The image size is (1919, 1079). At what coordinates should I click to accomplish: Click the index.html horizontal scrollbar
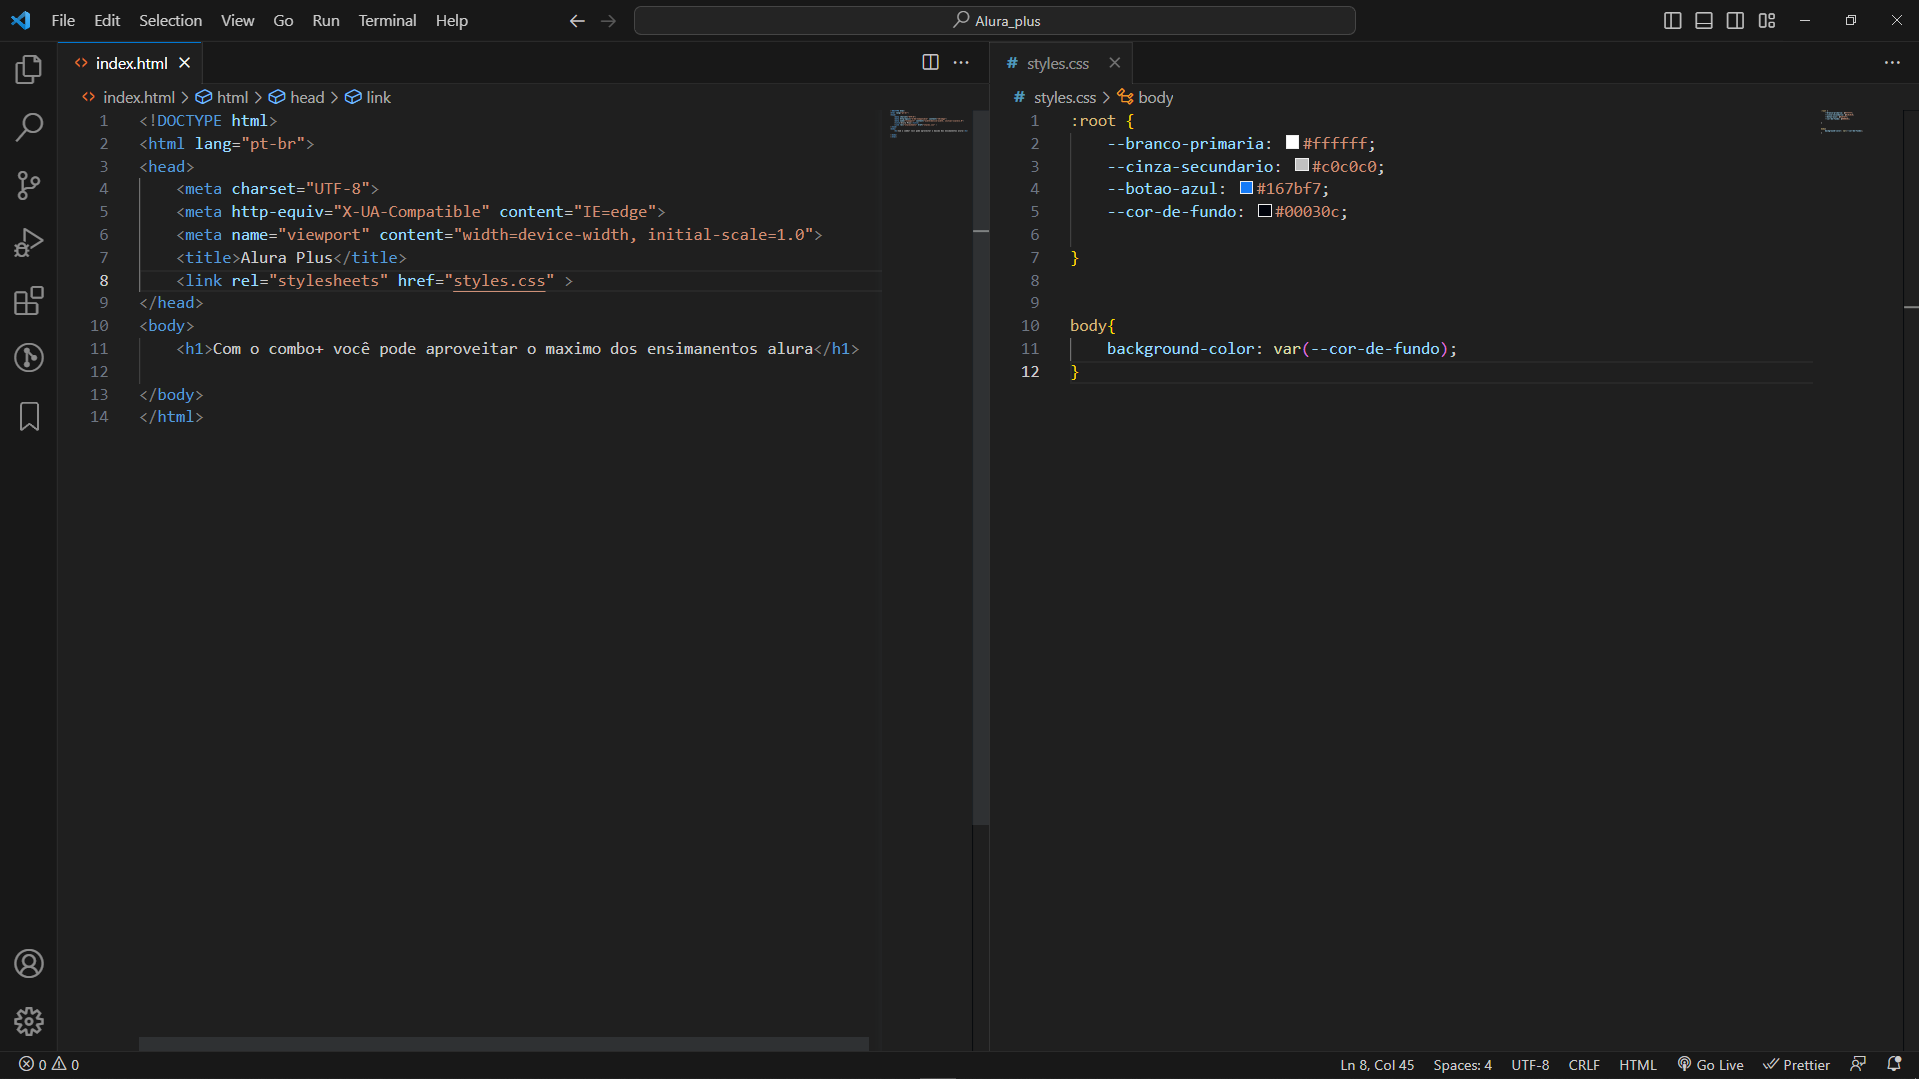tap(503, 1044)
